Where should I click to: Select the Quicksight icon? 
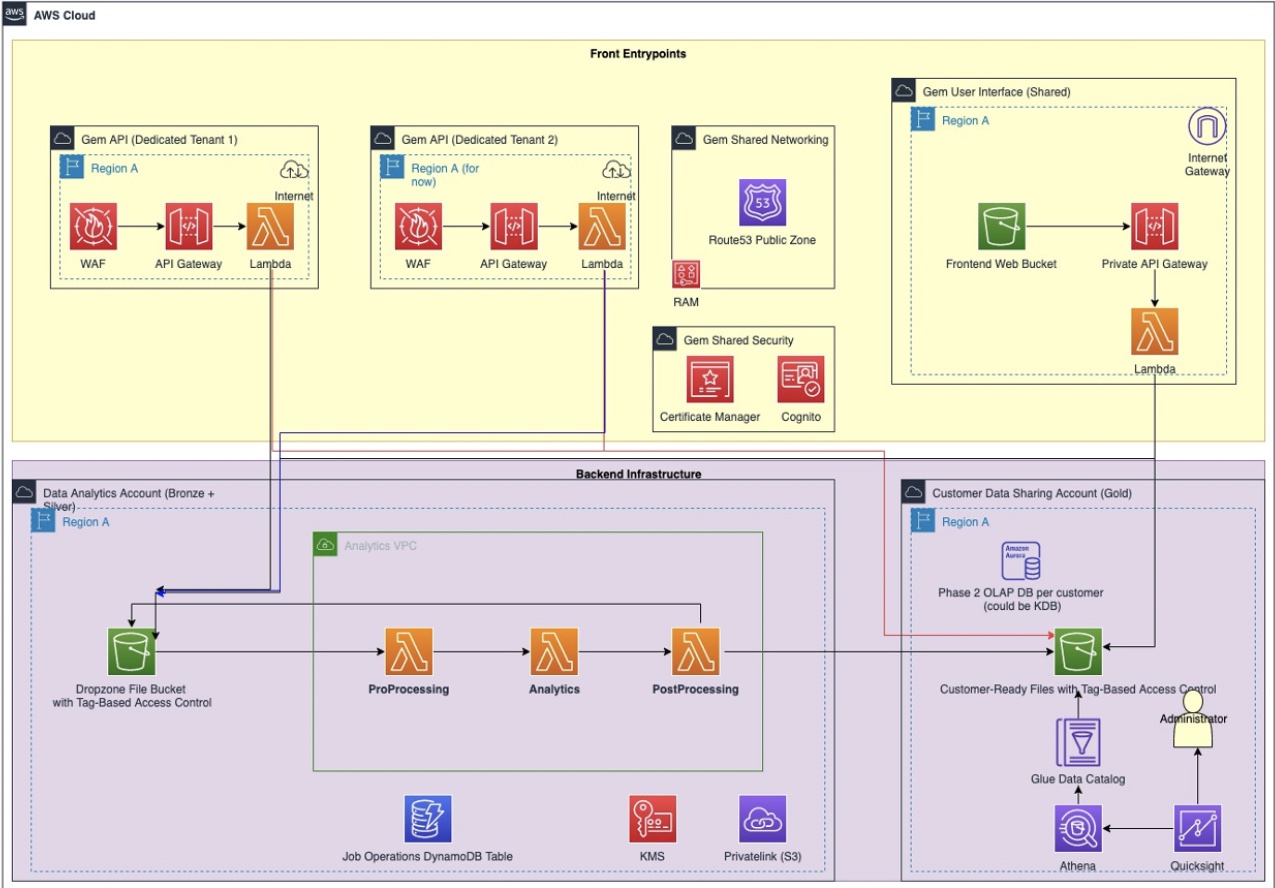[1197, 829]
